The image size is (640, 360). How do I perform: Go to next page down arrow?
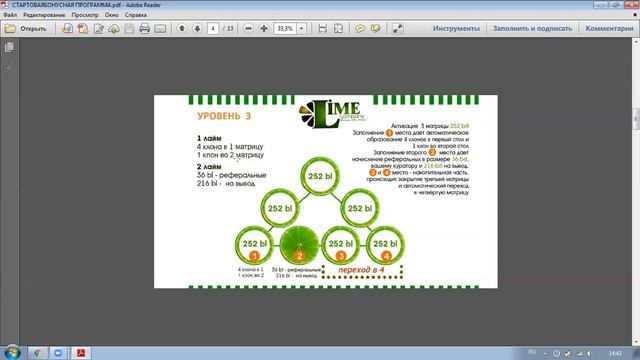pyautogui.click(x=198, y=28)
